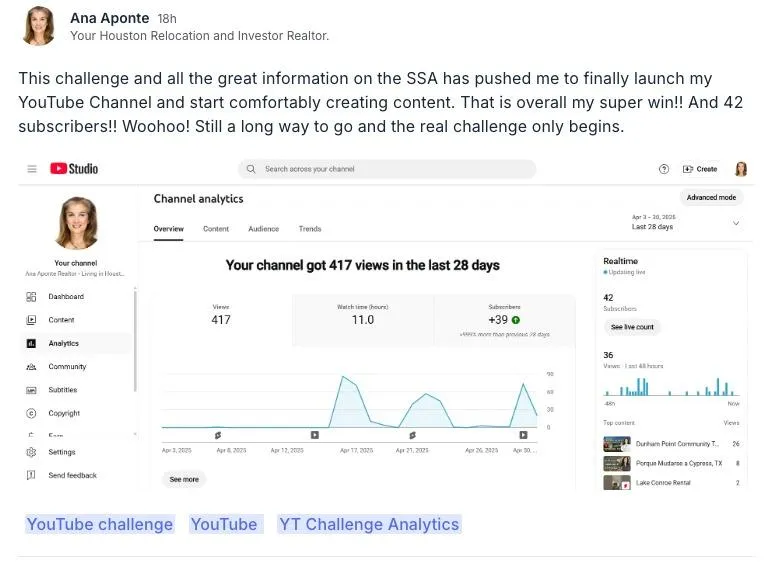The image size is (778, 566).
Task: Expand the Last 28 days date dropdown
Action: pos(736,223)
